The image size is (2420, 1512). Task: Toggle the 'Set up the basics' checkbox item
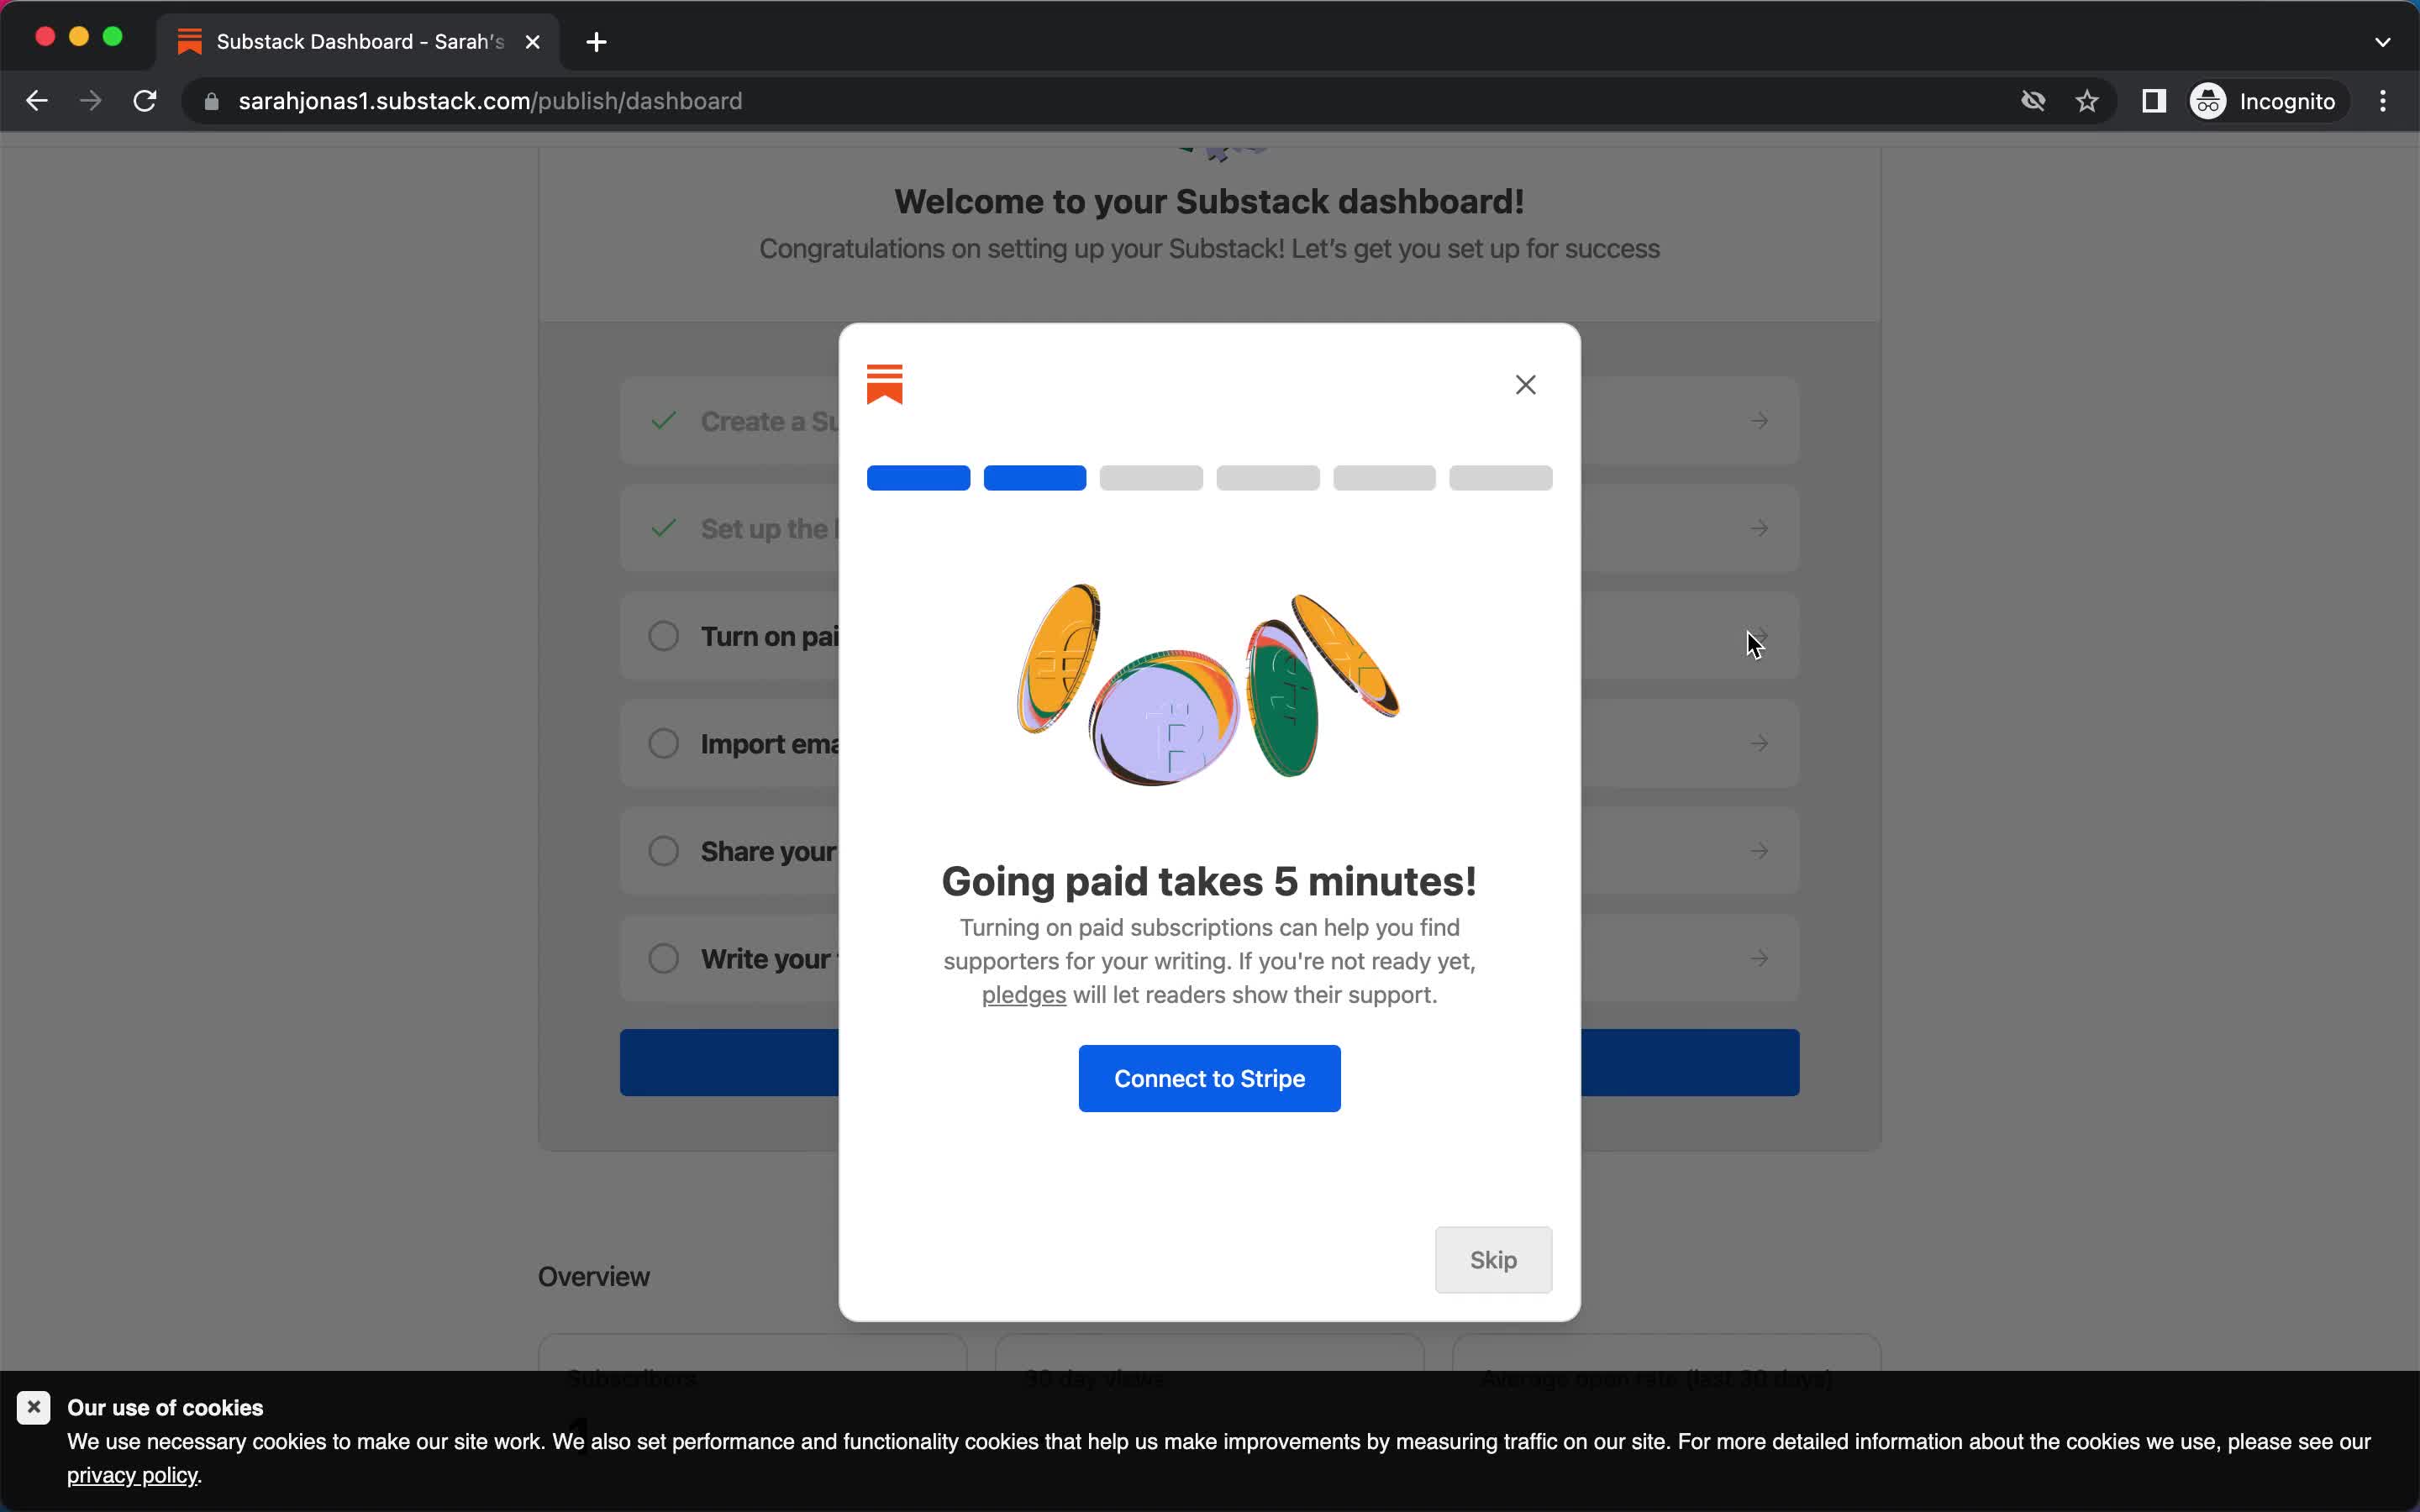click(x=664, y=528)
